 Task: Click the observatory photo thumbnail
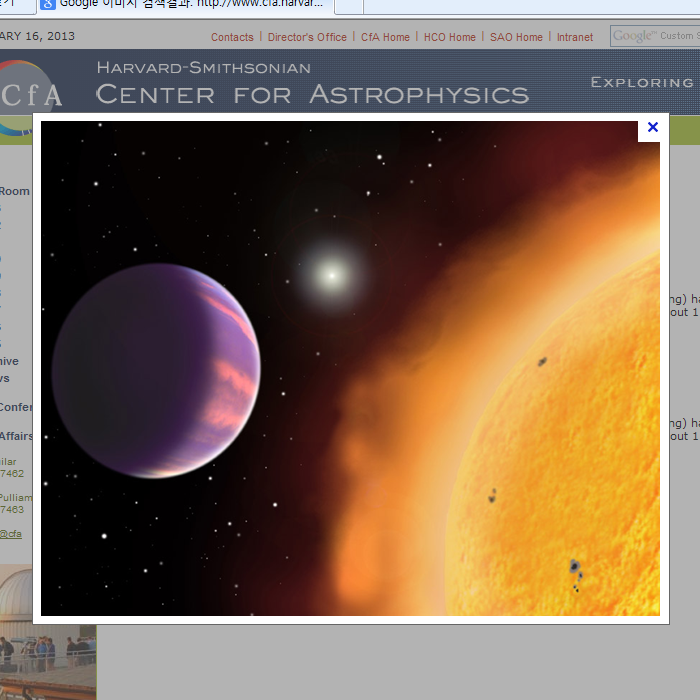click(48, 632)
